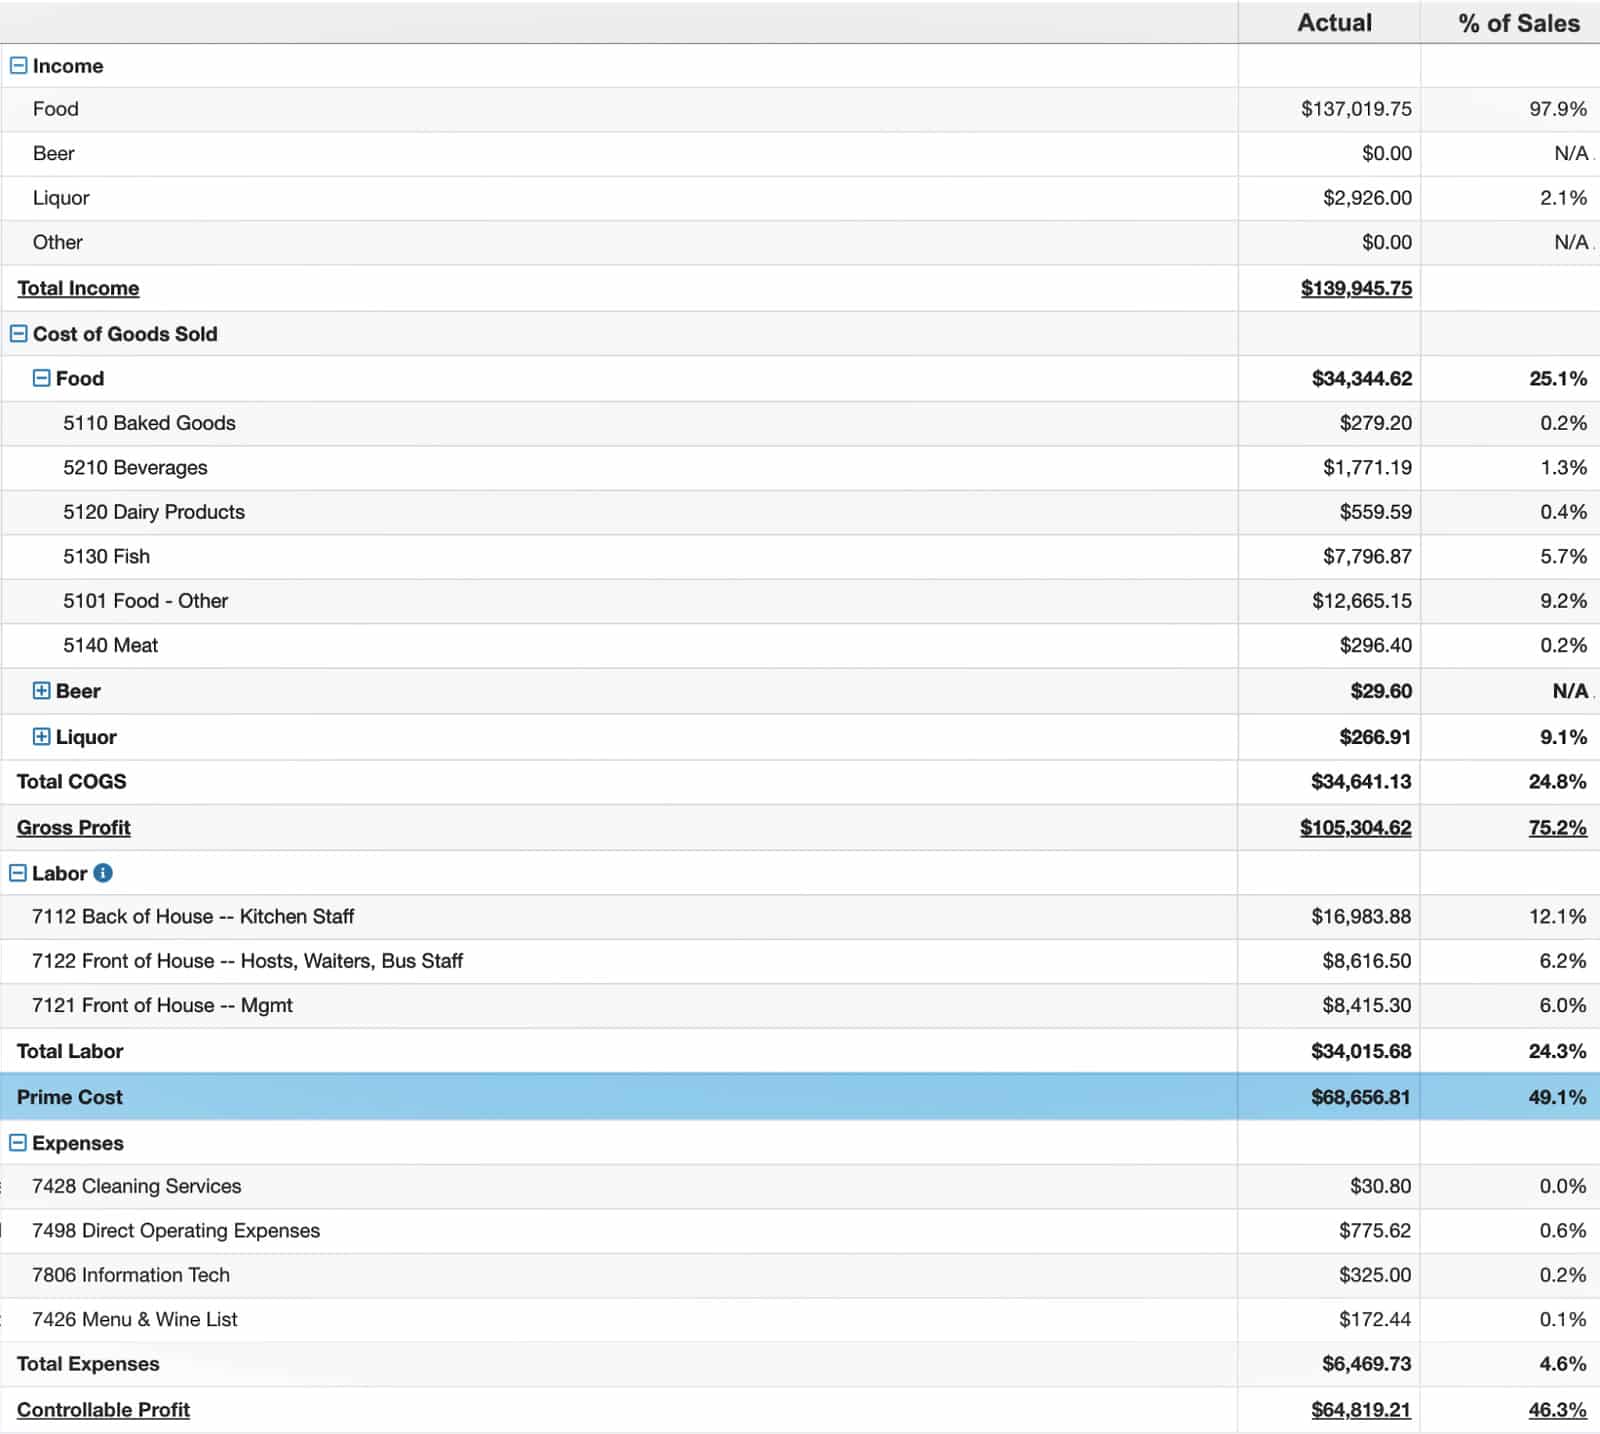Click the $2,926.00 liquor income value
The height and width of the screenshot is (1434, 1600).
pos(1367,198)
